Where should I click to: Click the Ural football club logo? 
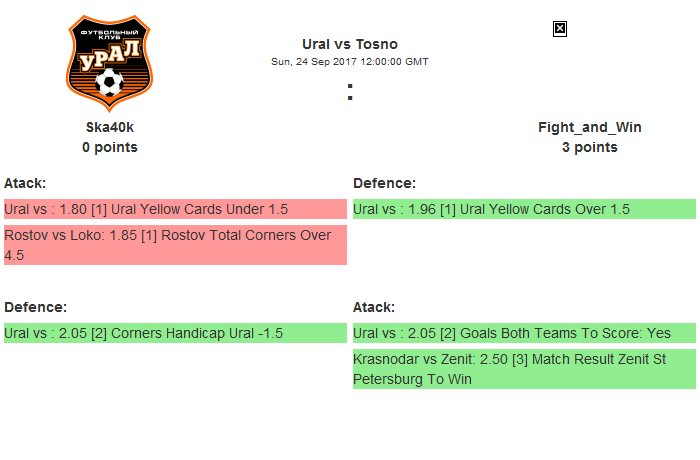tap(110, 62)
